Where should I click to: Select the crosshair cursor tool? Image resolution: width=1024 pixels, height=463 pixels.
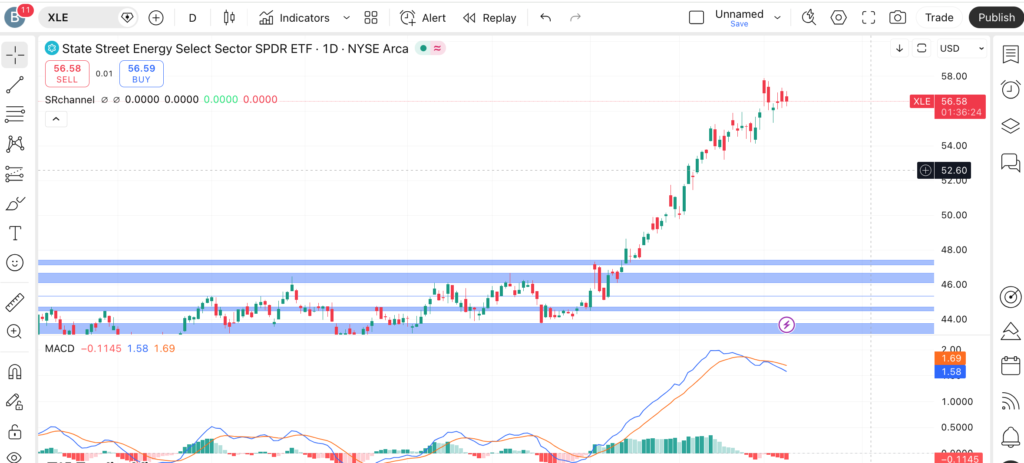coord(14,55)
